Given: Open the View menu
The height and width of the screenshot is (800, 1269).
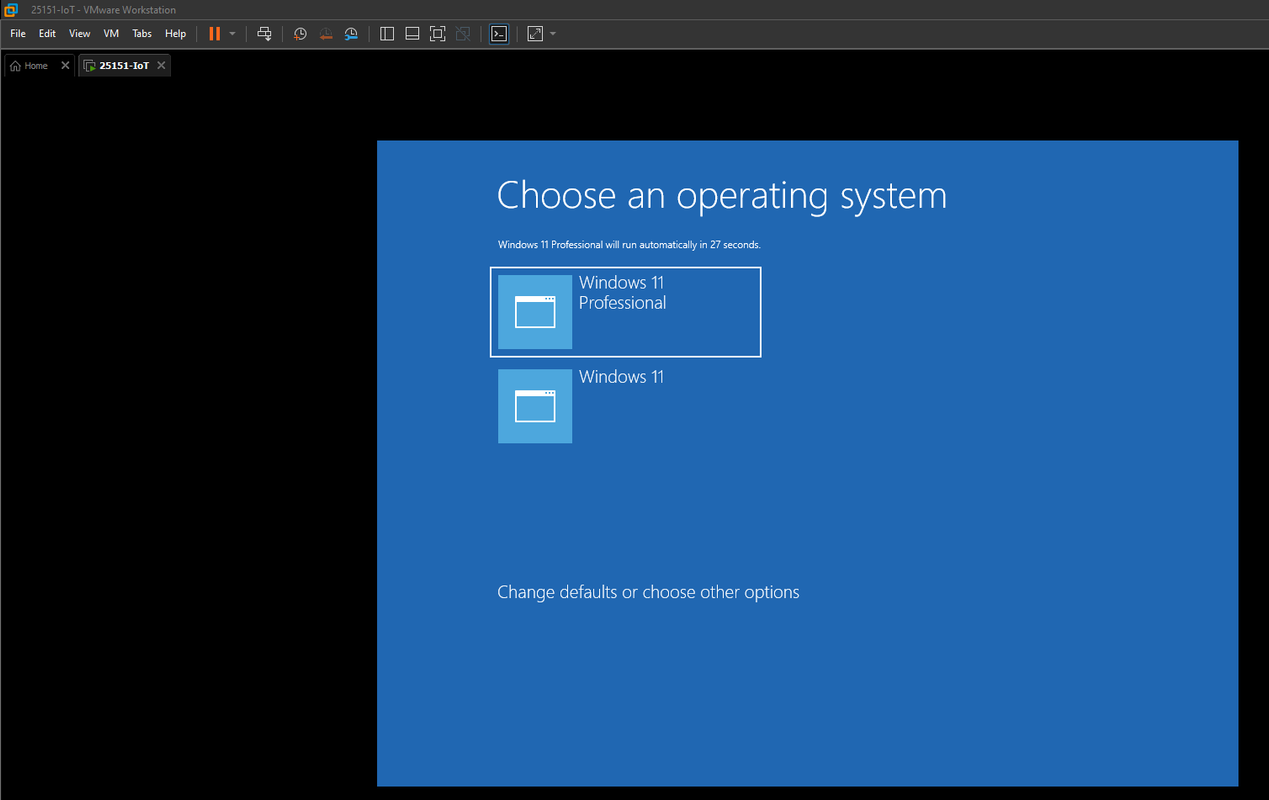Looking at the screenshot, I should click(x=80, y=33).
